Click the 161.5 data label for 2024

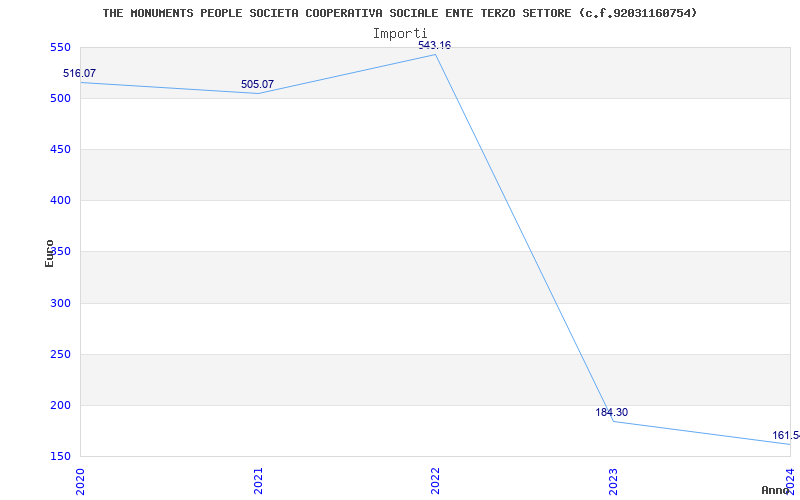786,436
